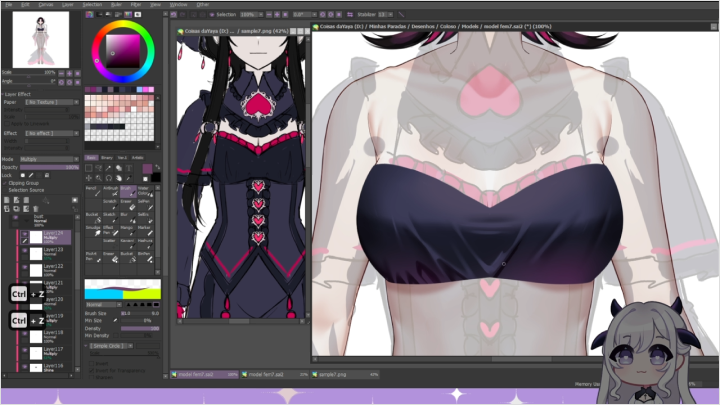The width and height of the screenshot is (720, 405).
Task: Open the brush Normal mode dropdown
Action: [x=103, y=304]
